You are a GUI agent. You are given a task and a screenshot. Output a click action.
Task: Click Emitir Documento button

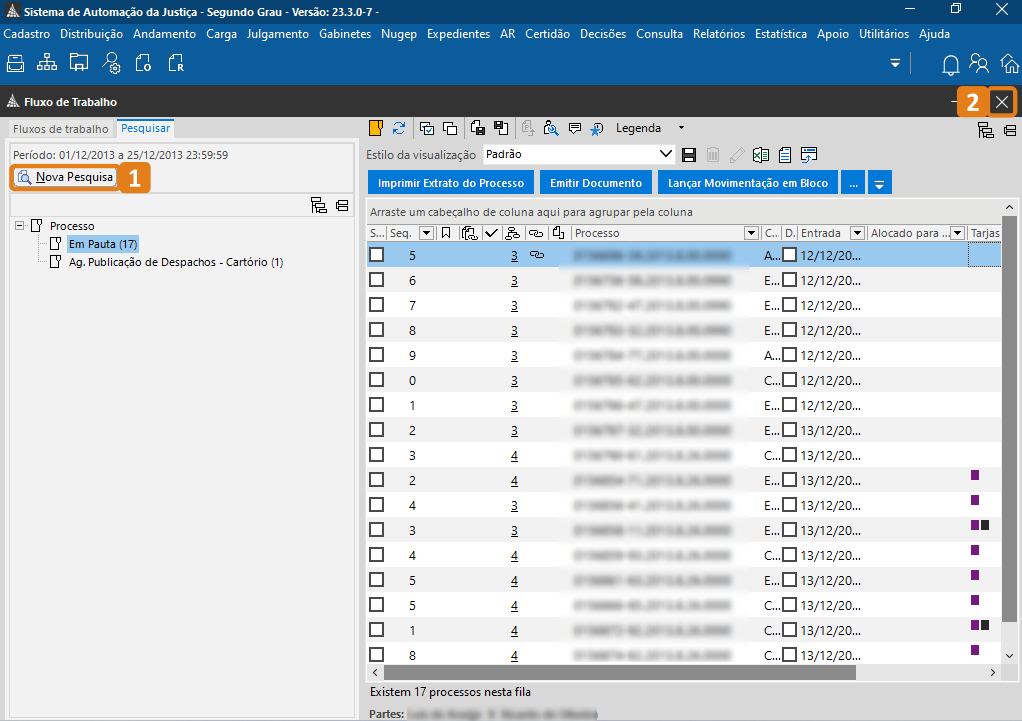[596, 183]
